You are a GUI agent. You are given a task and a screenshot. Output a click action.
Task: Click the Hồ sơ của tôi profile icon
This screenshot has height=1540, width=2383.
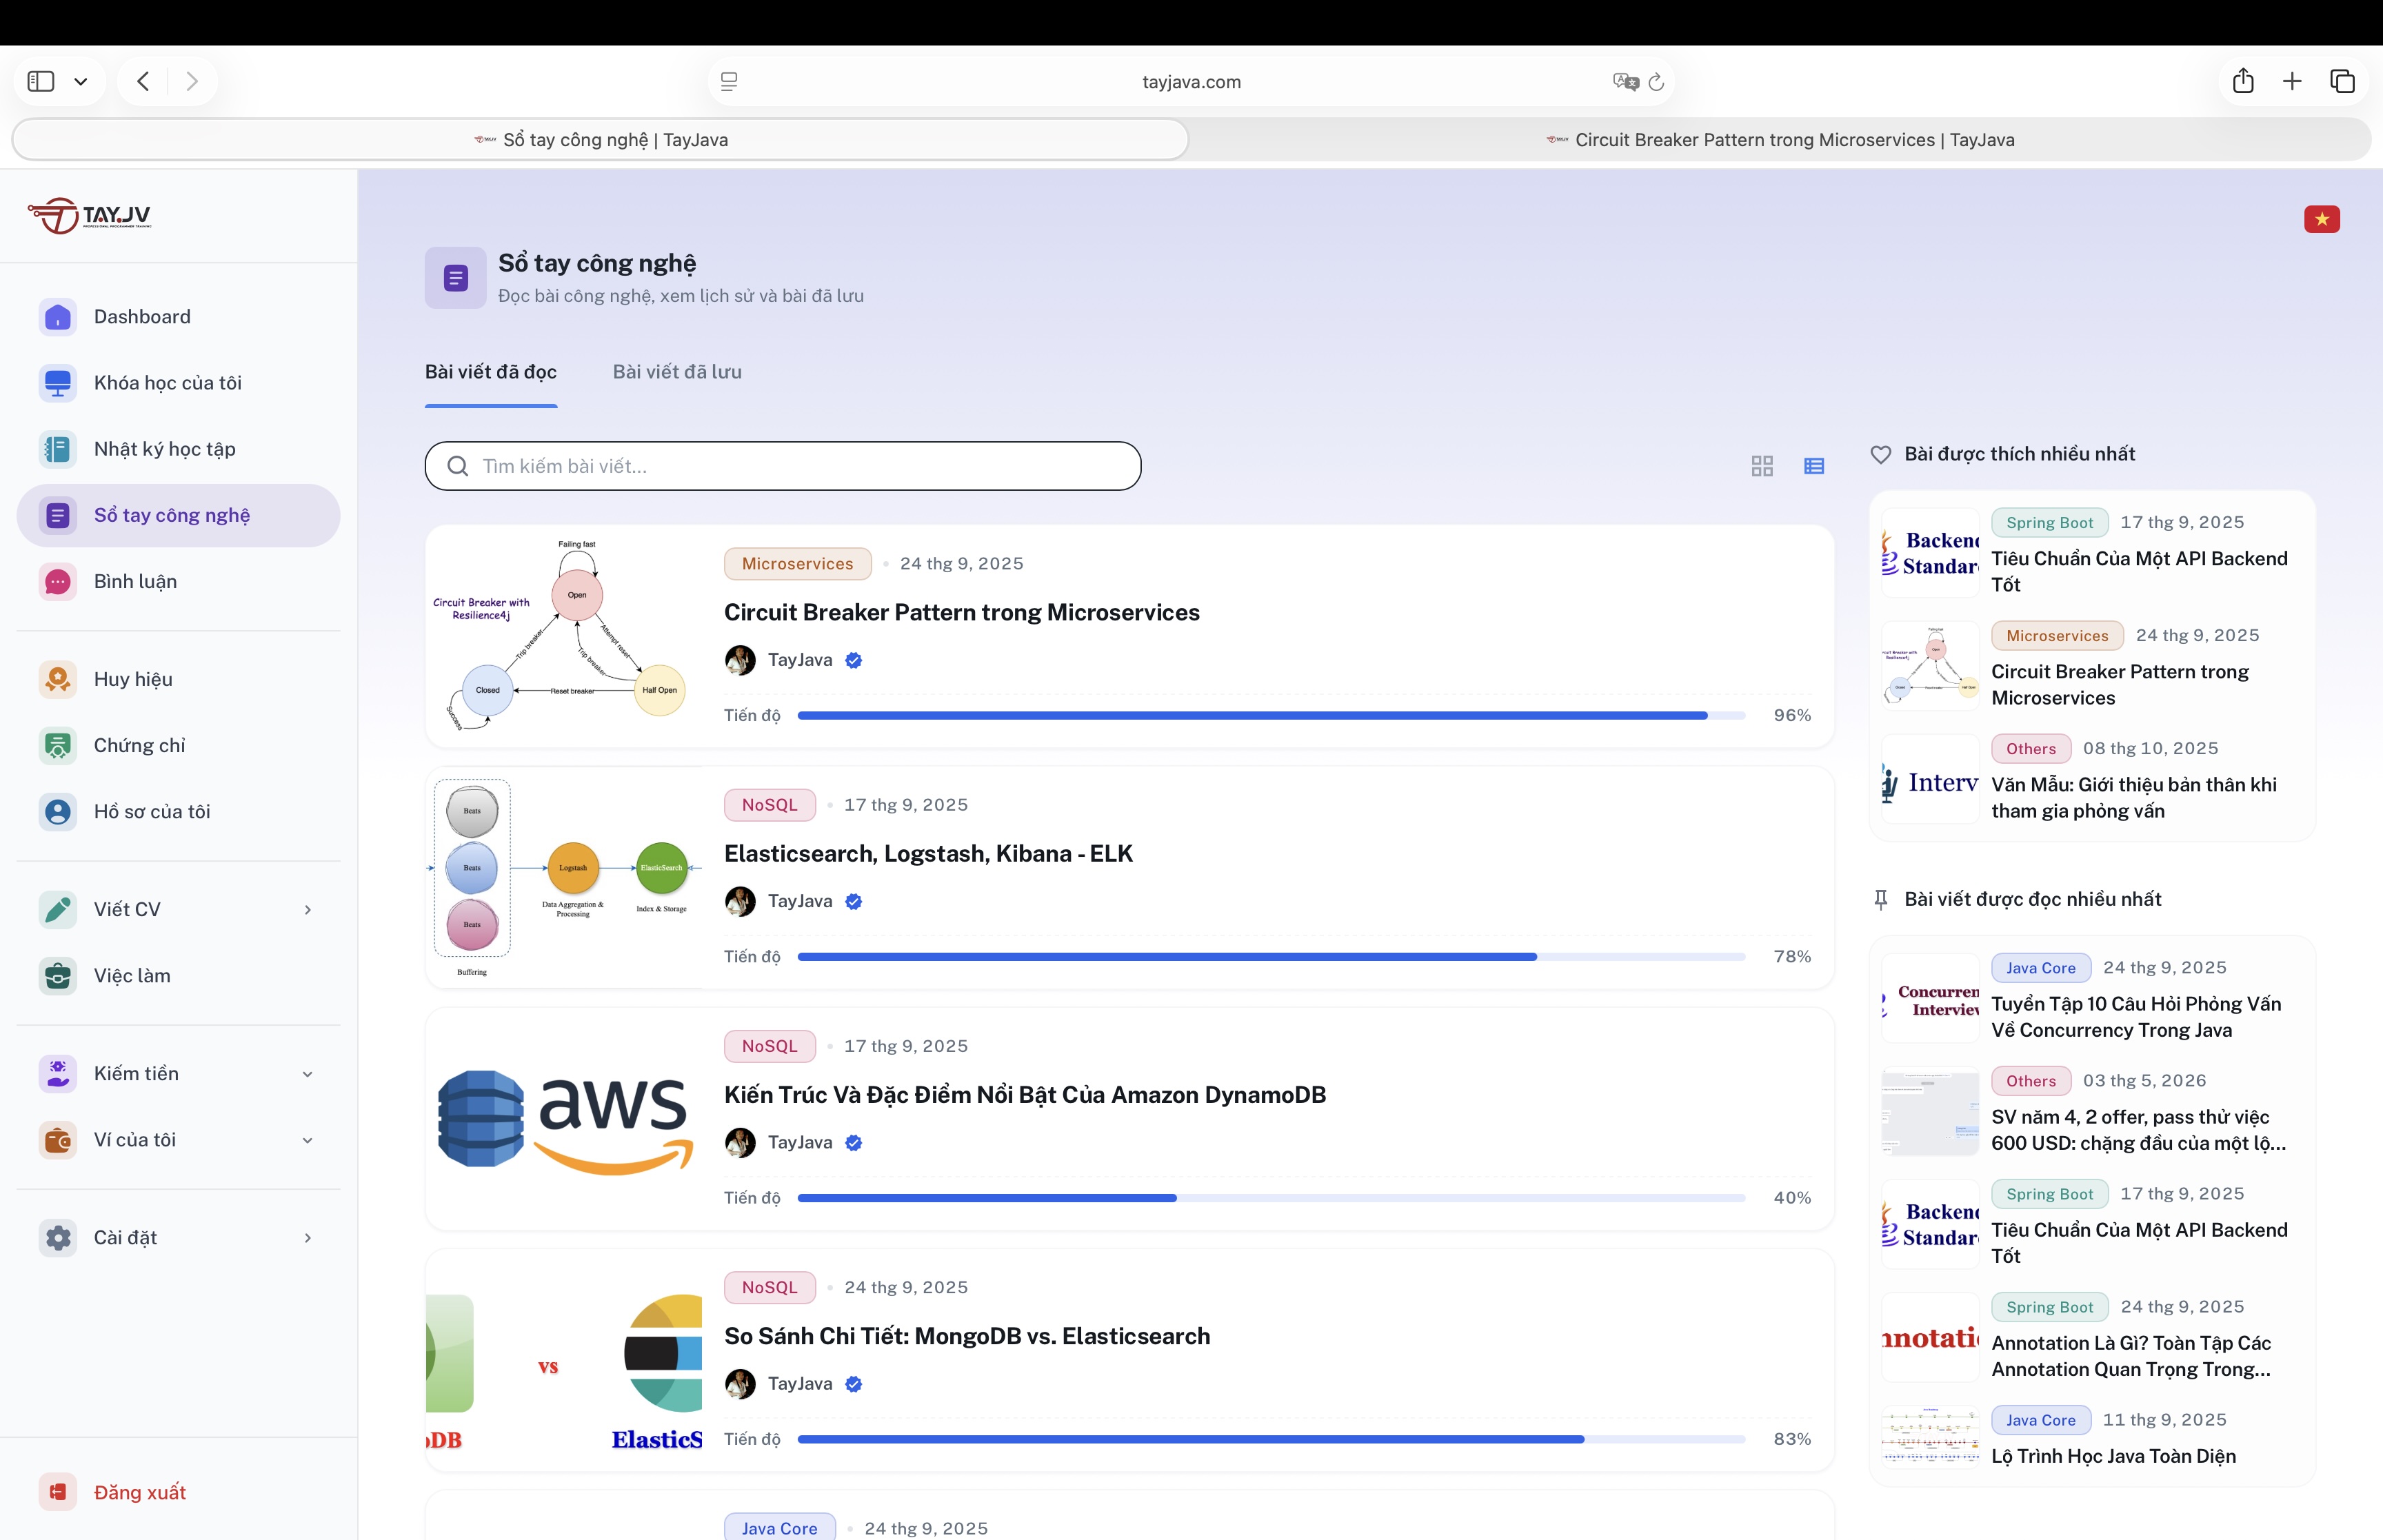[58, 811]
